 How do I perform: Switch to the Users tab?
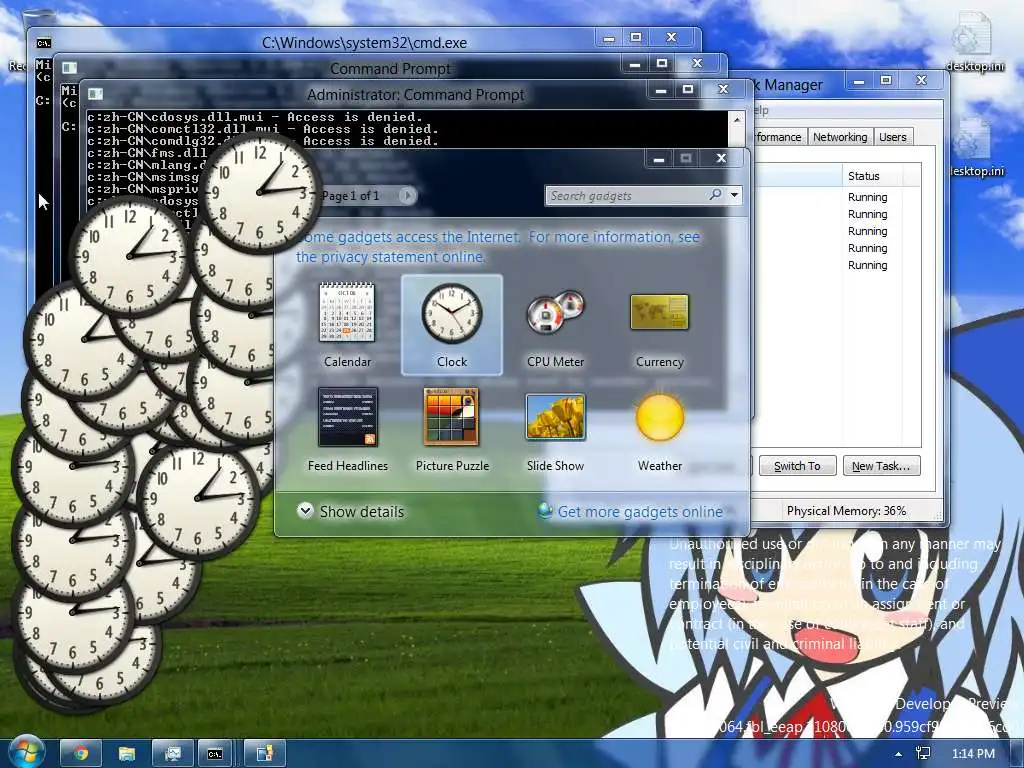click(x=892, y=136)
